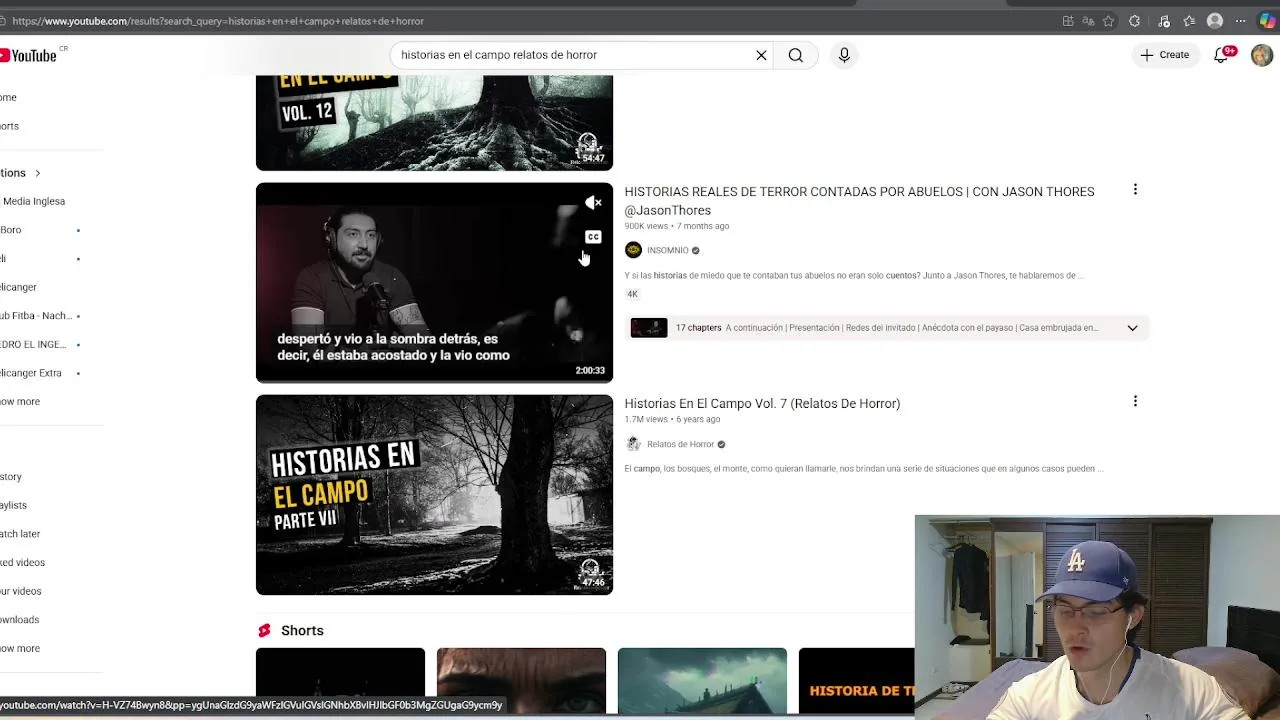Click the '900K views' metadata text
Viewport: 1280px width, 720px height.
click(x=646, y=226)
